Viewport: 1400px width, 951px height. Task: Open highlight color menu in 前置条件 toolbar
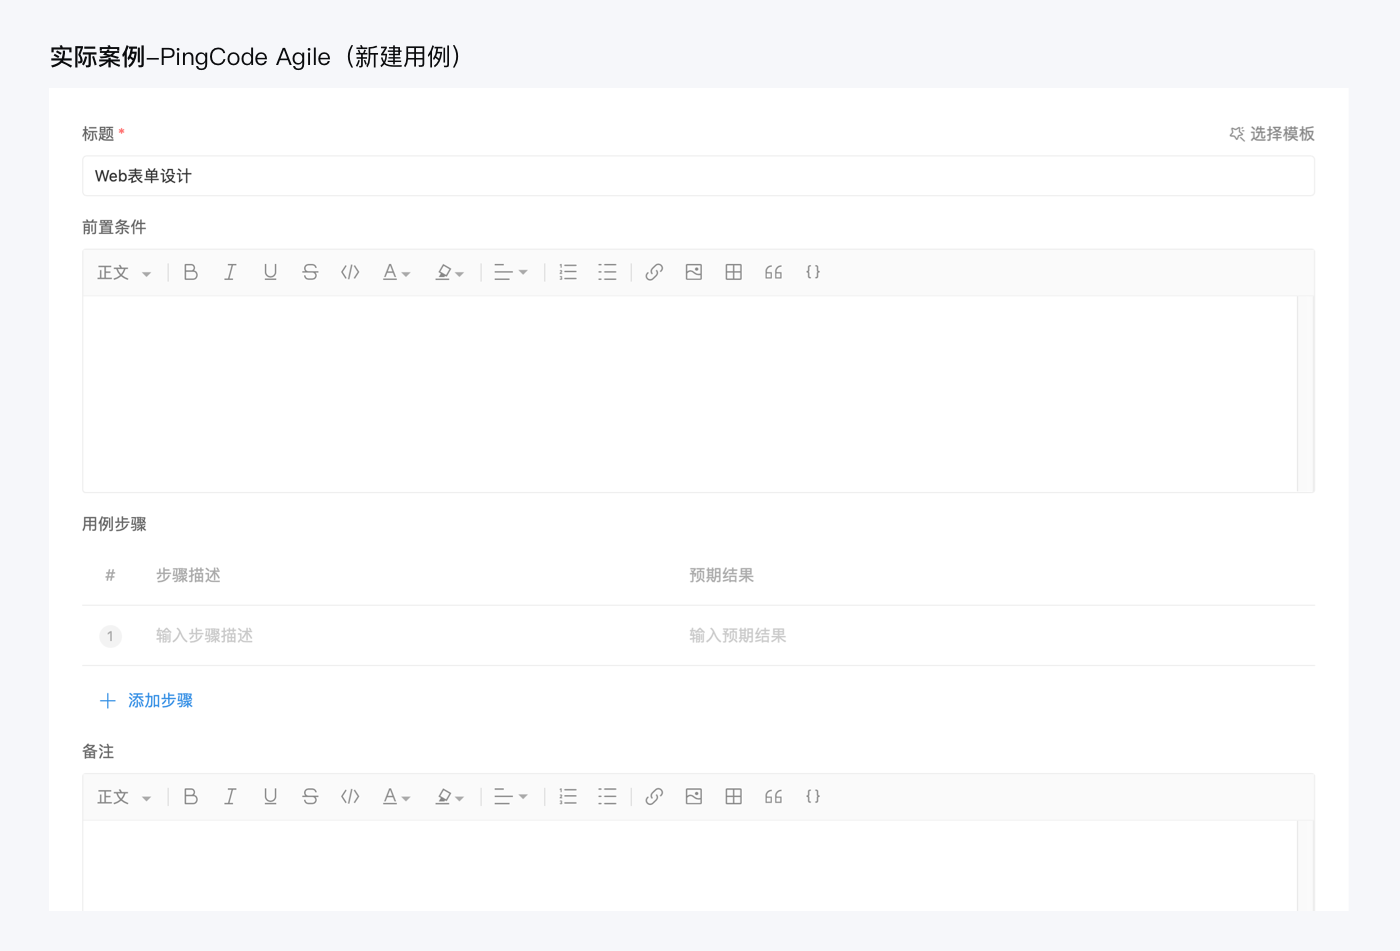(x=450, y=272)
